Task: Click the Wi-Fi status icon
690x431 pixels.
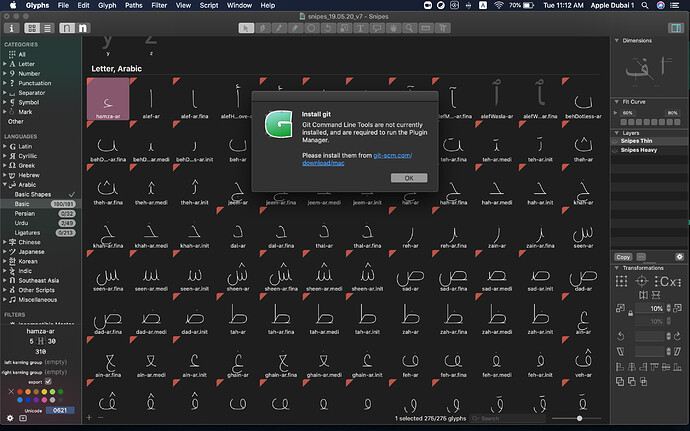Action: point(498,5)
